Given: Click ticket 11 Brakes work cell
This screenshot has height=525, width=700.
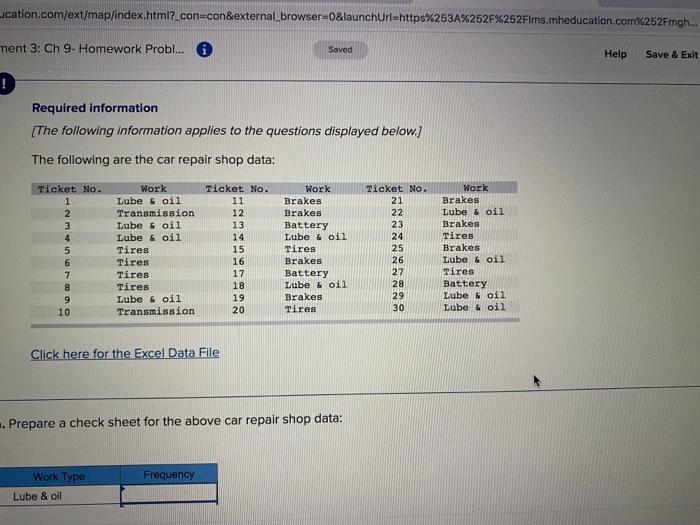Looking at the screenshot, I should [x=303, y=201].
